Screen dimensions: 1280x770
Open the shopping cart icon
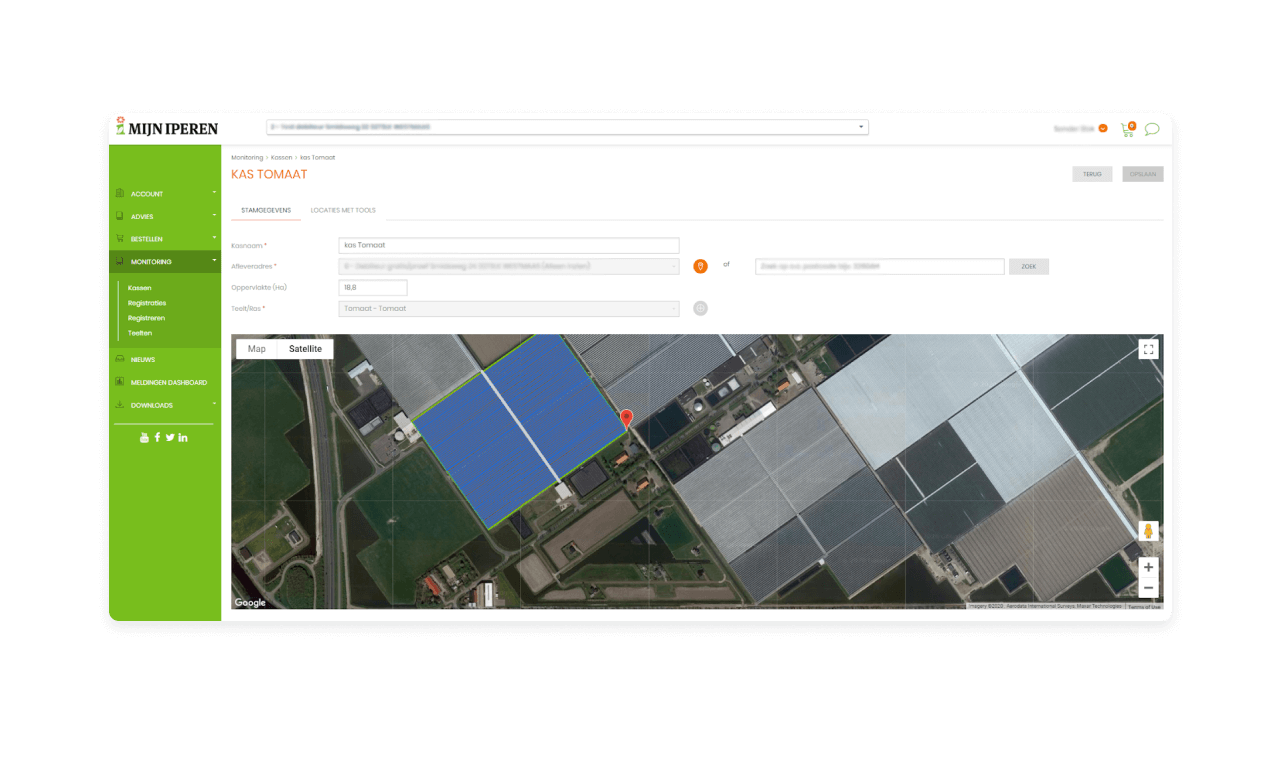[1125, 128]
